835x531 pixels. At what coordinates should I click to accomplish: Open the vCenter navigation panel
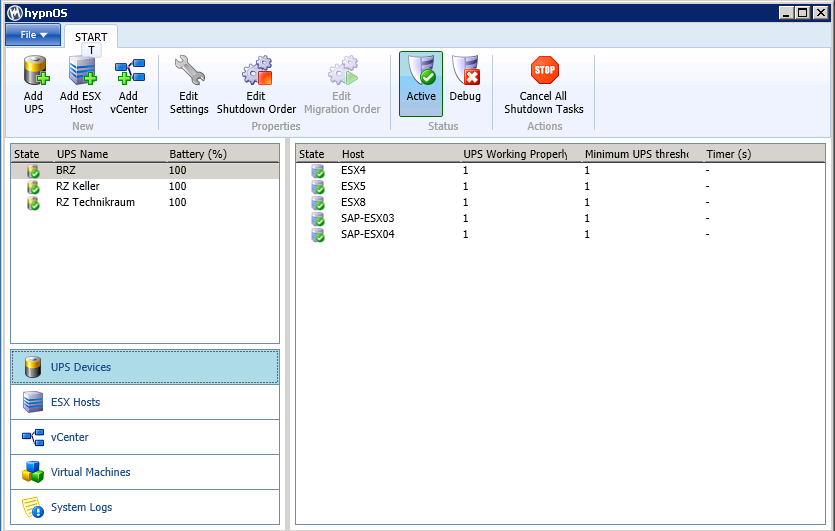(145, 437)
